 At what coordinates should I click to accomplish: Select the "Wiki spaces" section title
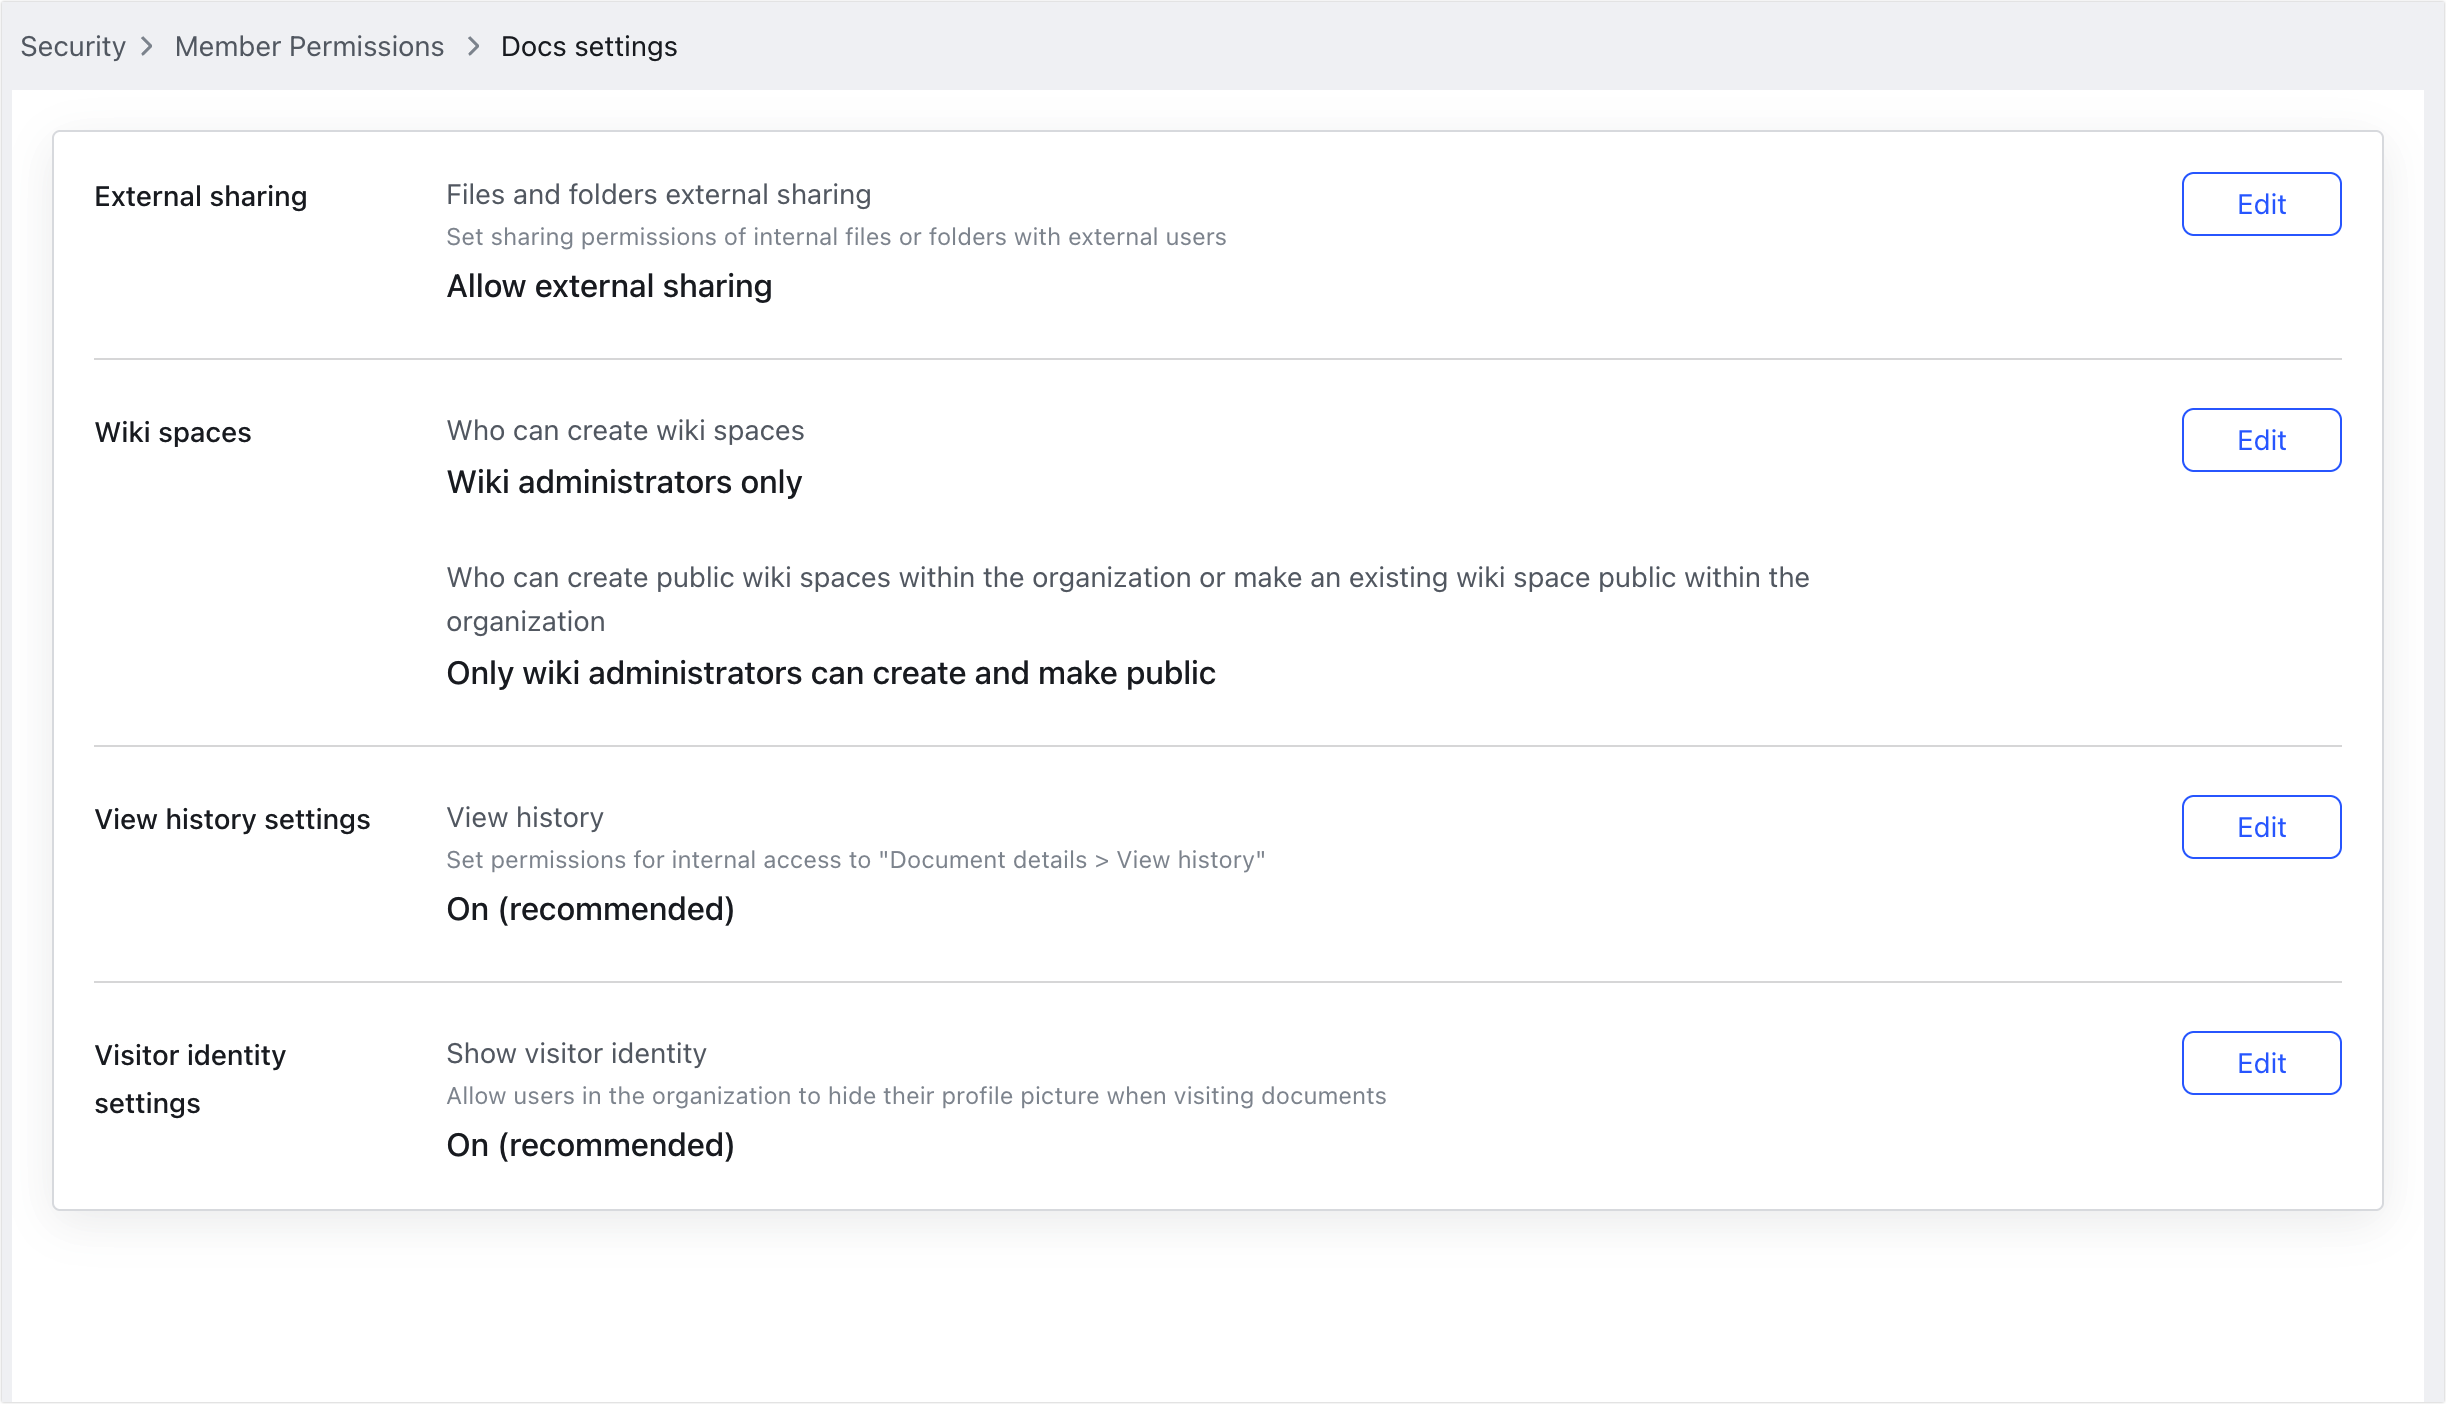pos(173,432)
